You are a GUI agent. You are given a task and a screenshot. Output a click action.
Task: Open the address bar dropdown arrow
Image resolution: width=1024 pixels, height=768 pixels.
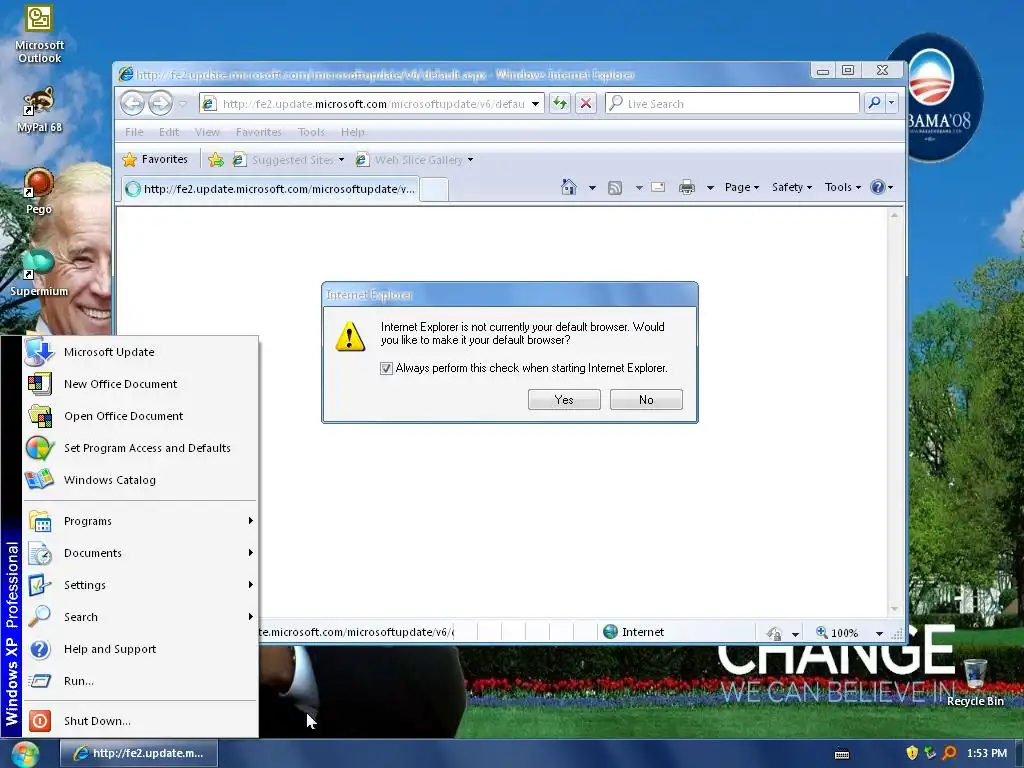(x=536, y=104)
